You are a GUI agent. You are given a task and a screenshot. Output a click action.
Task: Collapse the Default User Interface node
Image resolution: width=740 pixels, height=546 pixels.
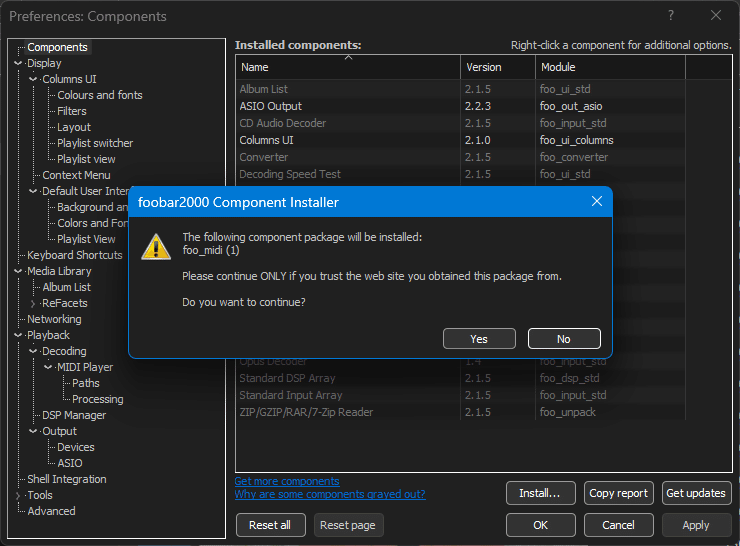33,191
